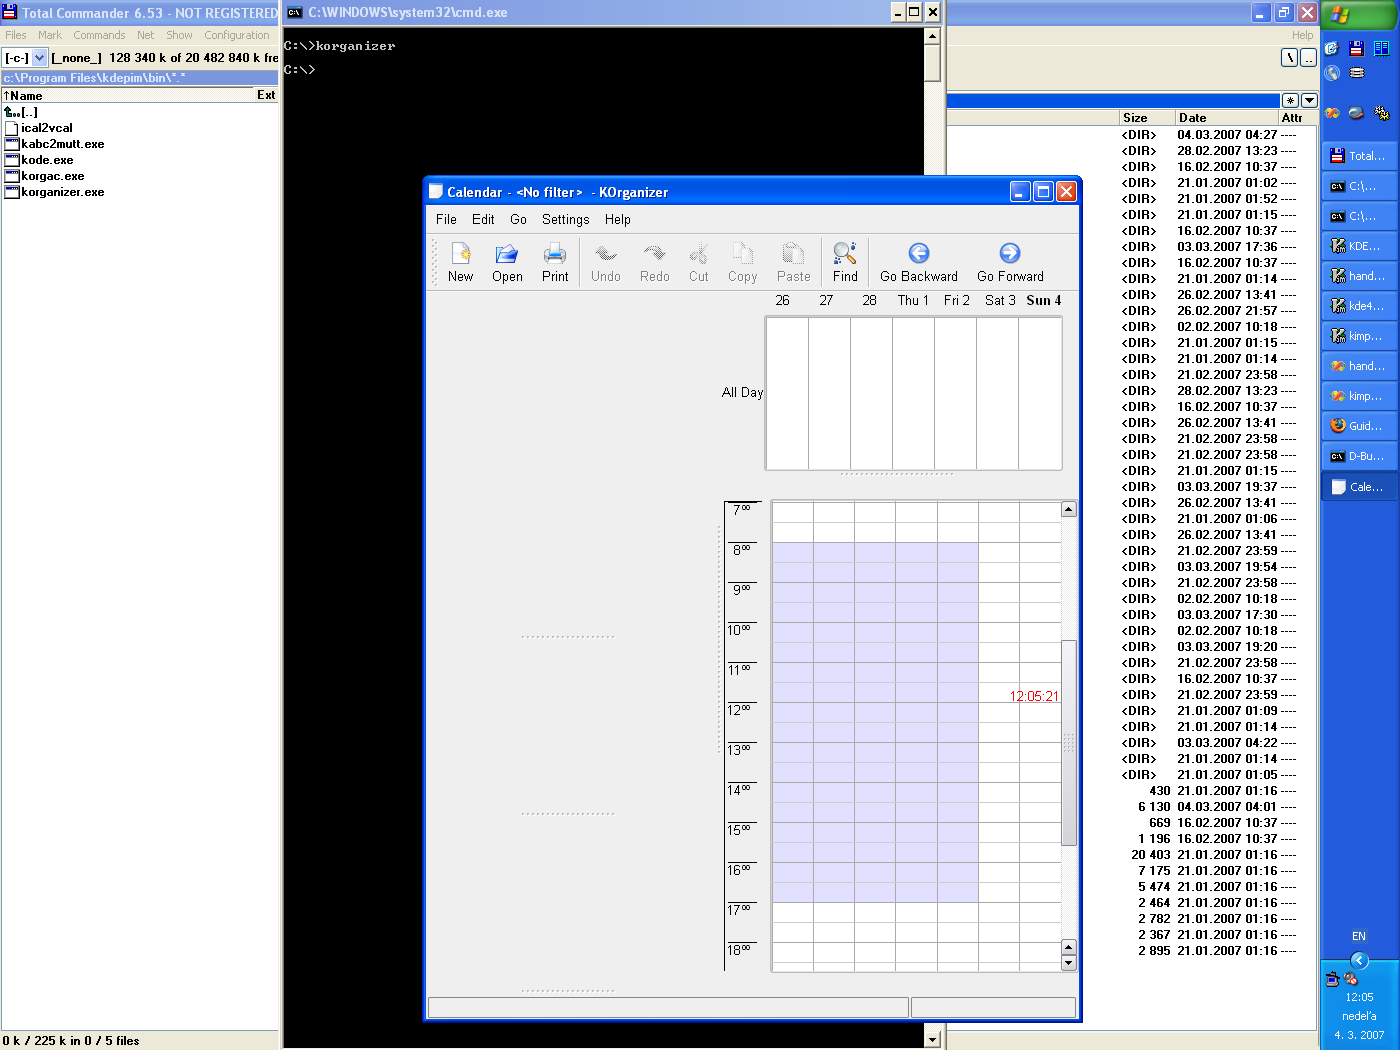This screenshot has height=1050, width=1400.
Task: Open the directory history arrow in right panel
Action: pos(1309,101)
